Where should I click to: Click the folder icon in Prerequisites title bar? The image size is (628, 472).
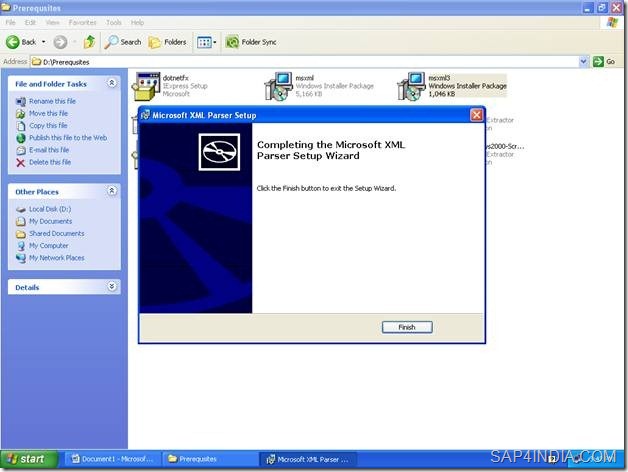pyautogui.click(x=6, y=7)
